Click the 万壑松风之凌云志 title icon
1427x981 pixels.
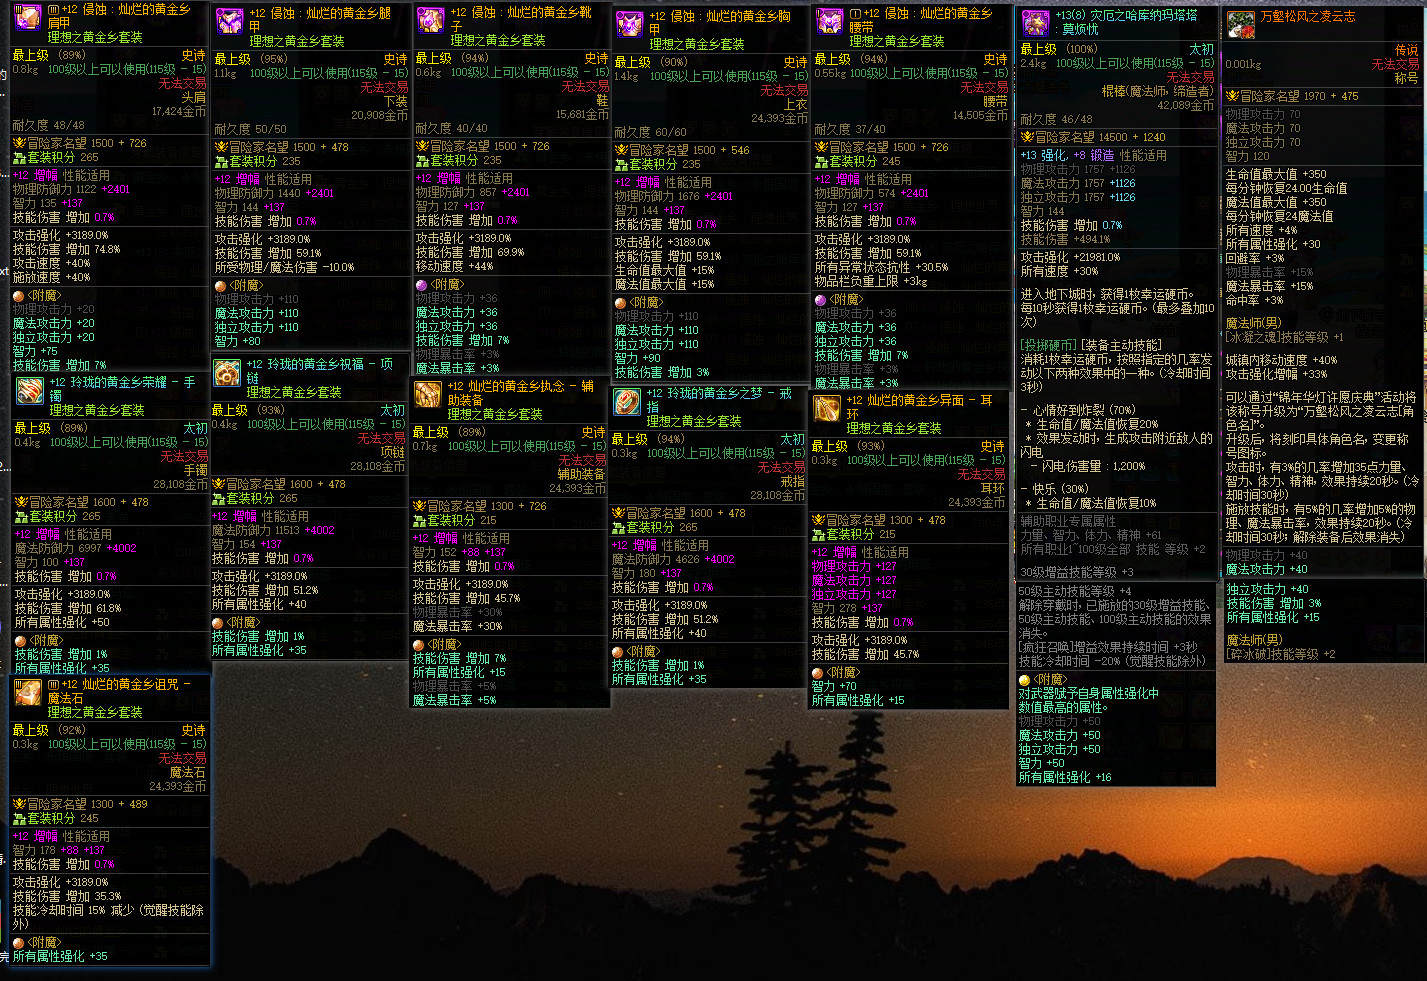pyautogui.click(x=1242, y=25)
